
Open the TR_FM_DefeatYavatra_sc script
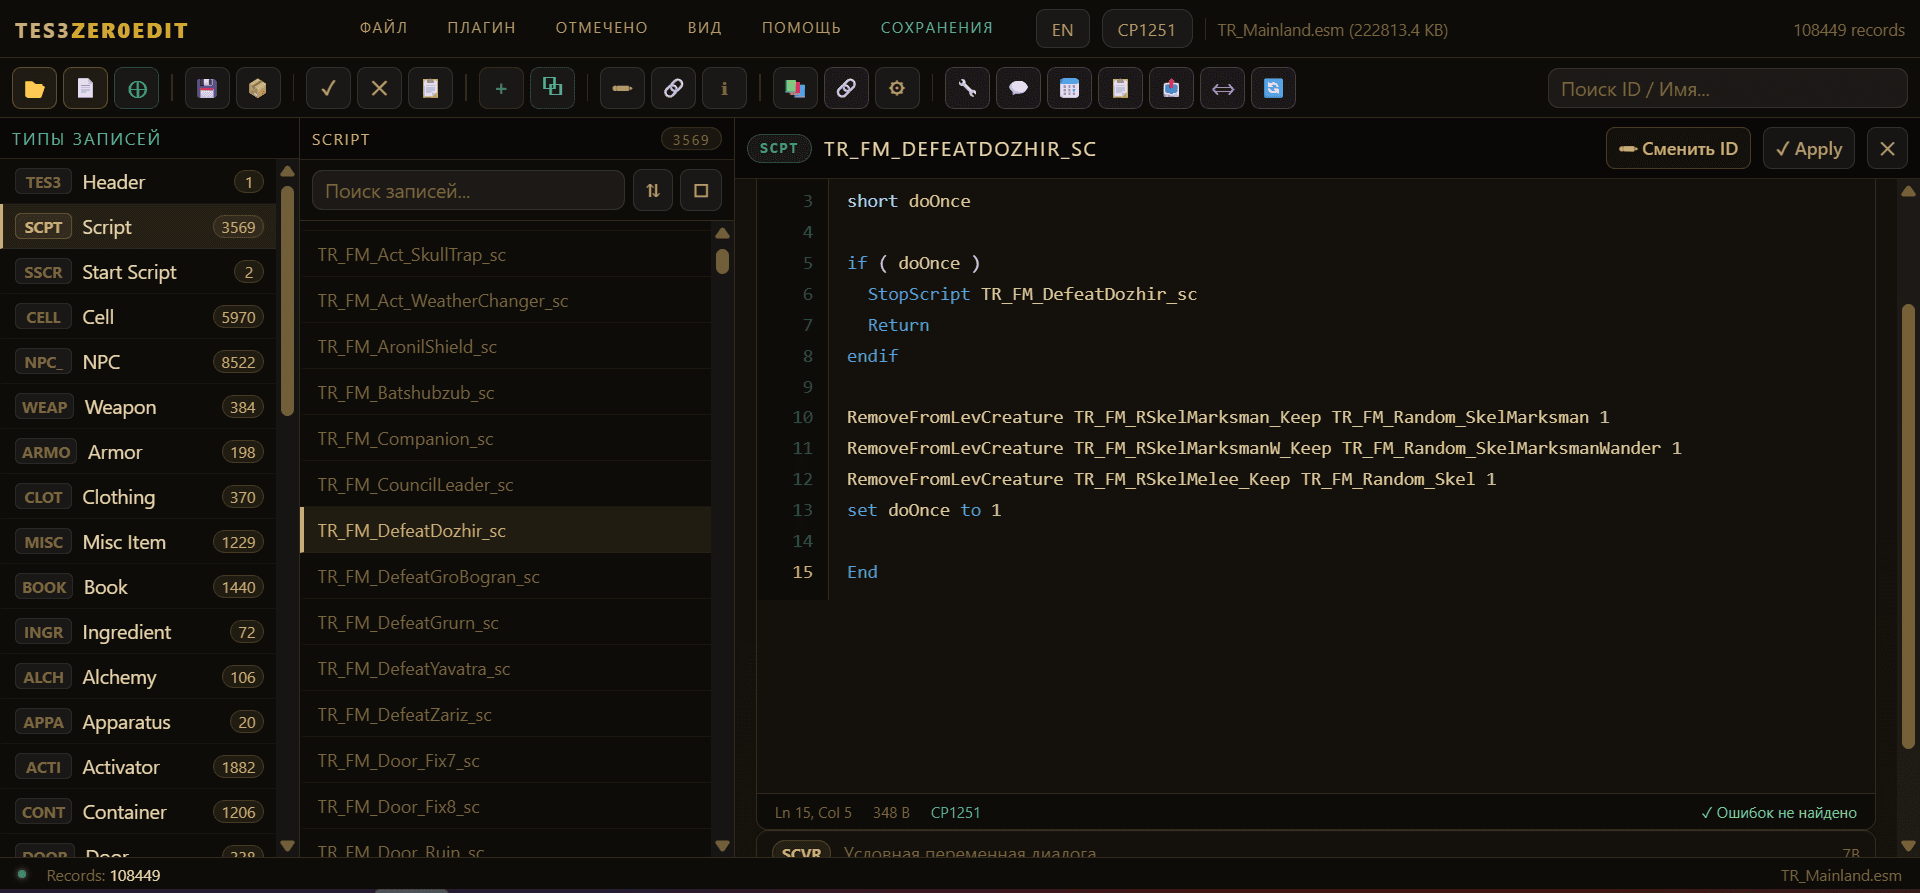click(506, 669)
